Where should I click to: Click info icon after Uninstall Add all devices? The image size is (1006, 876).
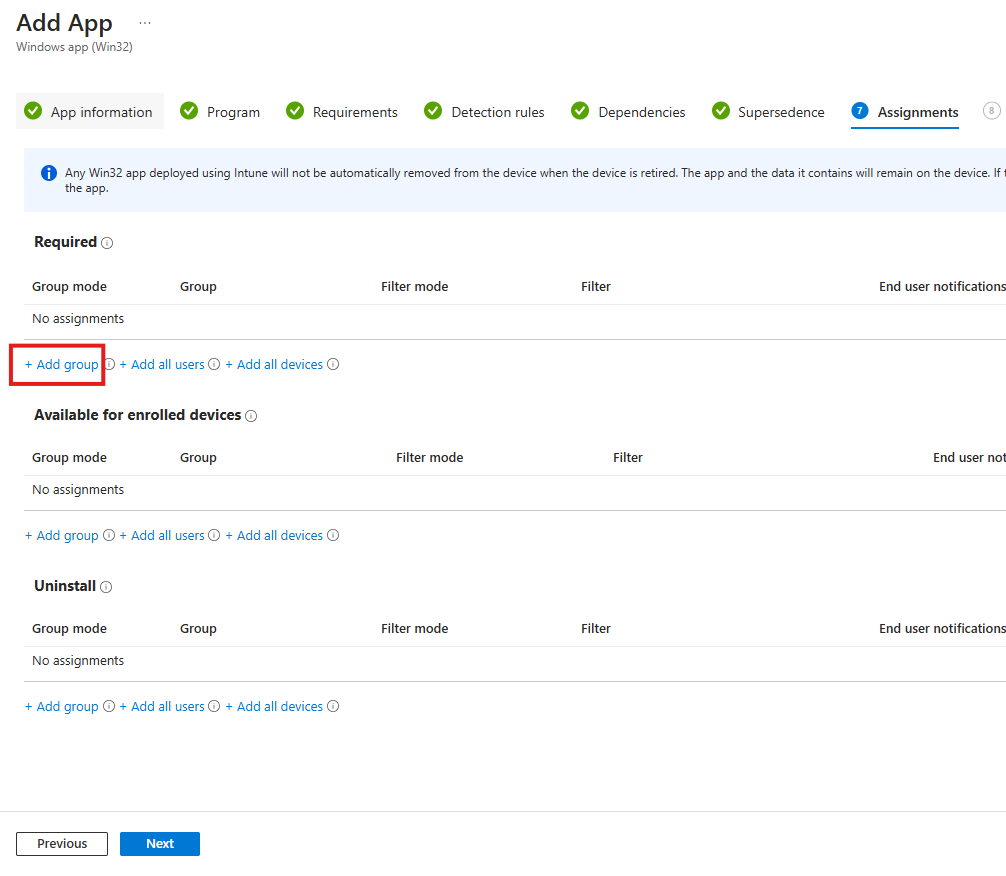click(333, 706)
